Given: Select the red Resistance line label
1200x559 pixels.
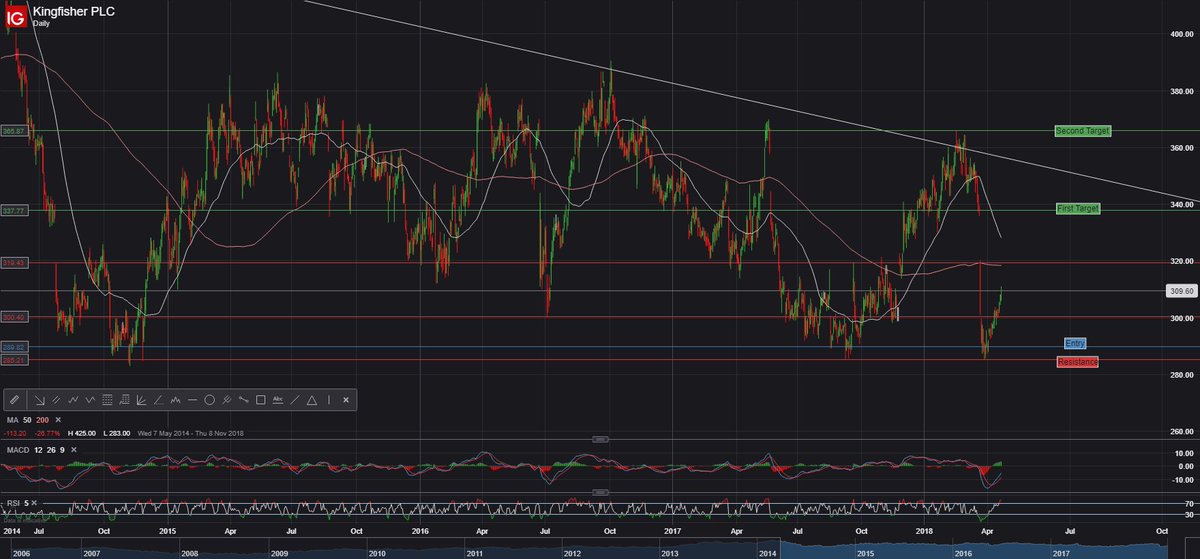Looking at the screenshot, I should tap(1077, 361).
